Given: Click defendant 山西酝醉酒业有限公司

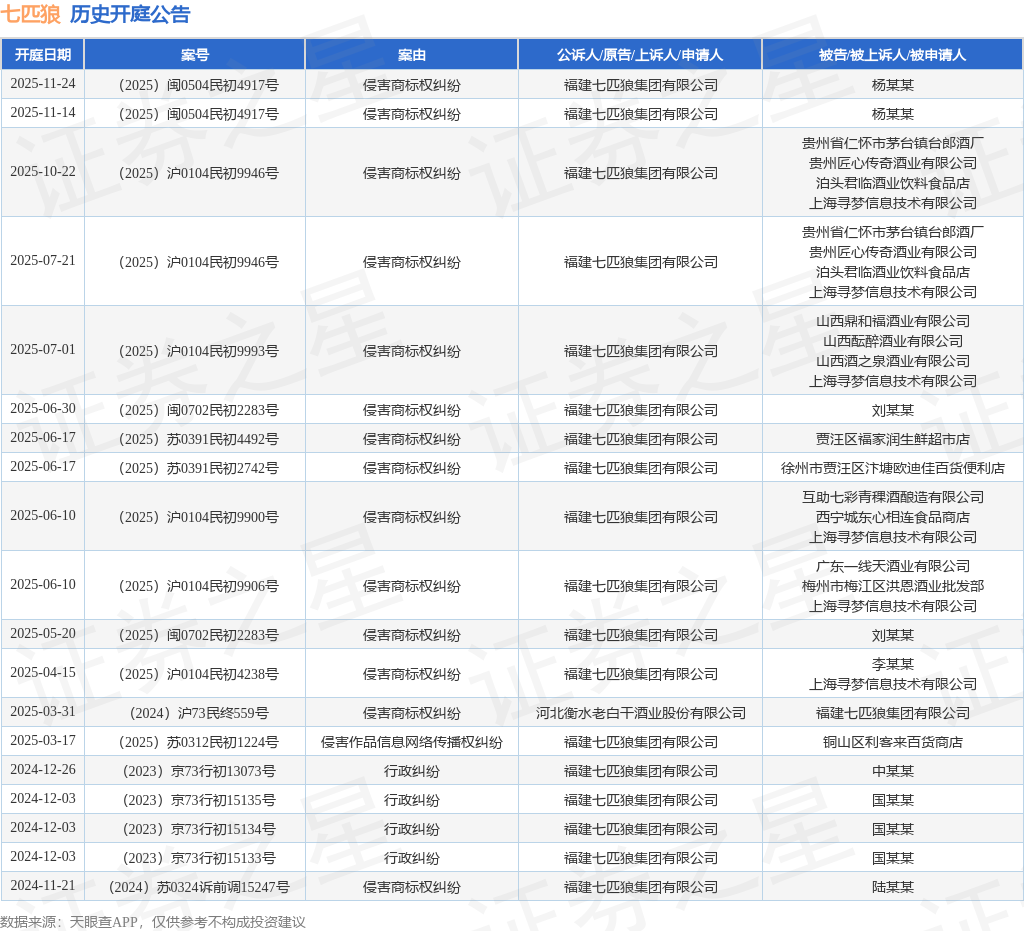Looking at the screenshot, I should [x=892, y=341].
